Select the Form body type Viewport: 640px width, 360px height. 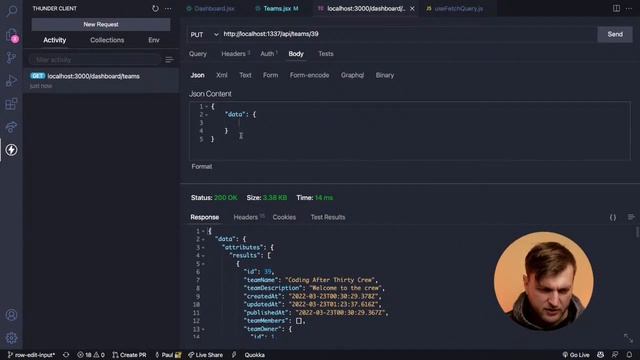click(x=270, y=75)
